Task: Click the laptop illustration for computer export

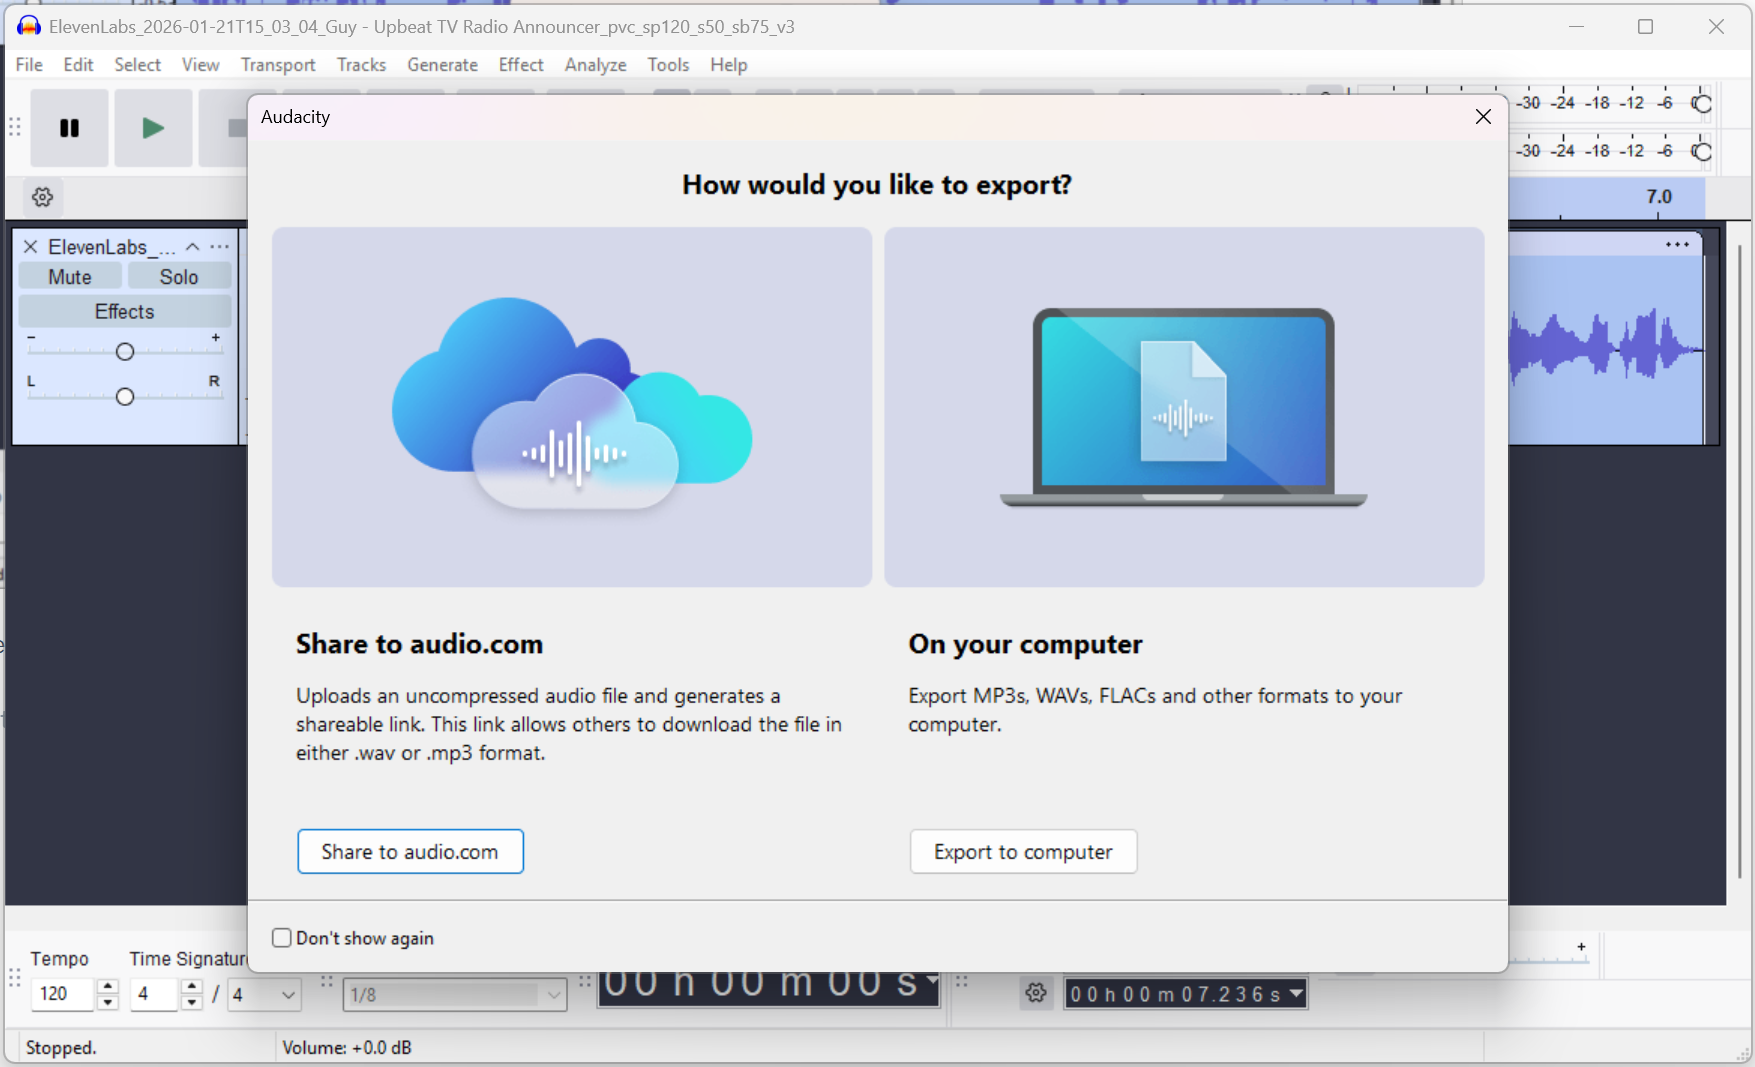Action: 1183,406
